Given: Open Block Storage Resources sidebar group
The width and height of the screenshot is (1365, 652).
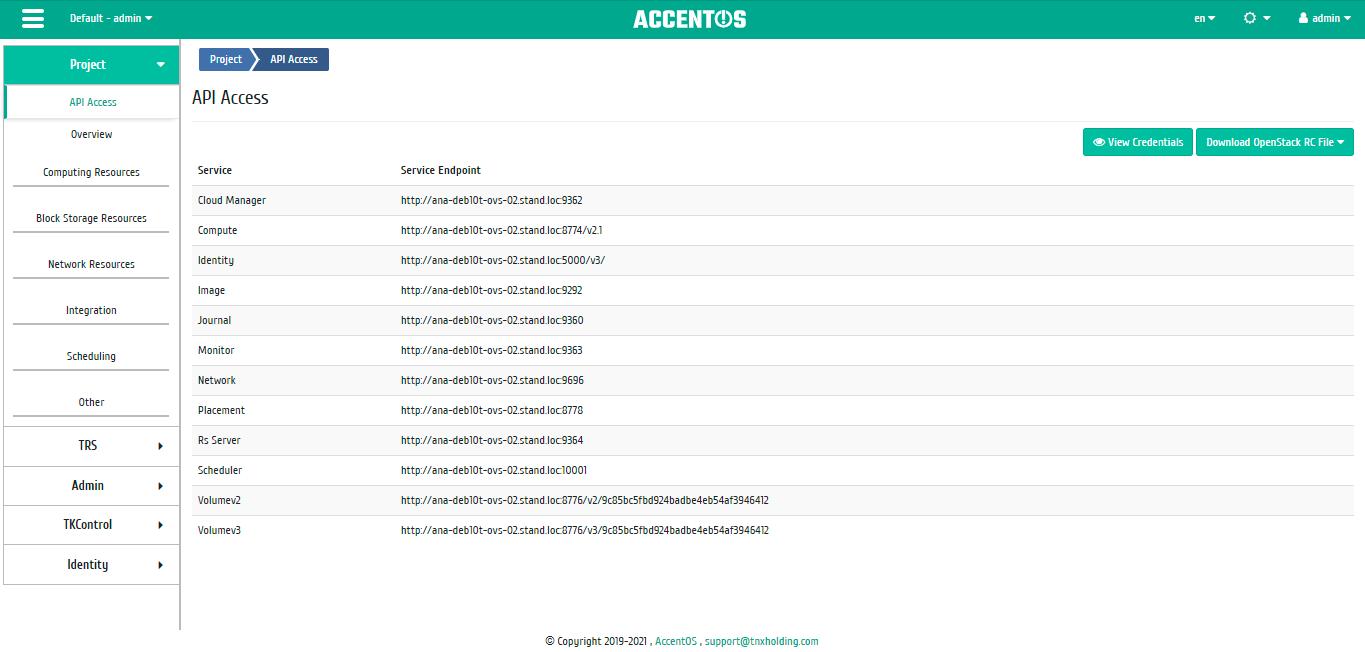Looking at the screenshot, I should 91,218.
